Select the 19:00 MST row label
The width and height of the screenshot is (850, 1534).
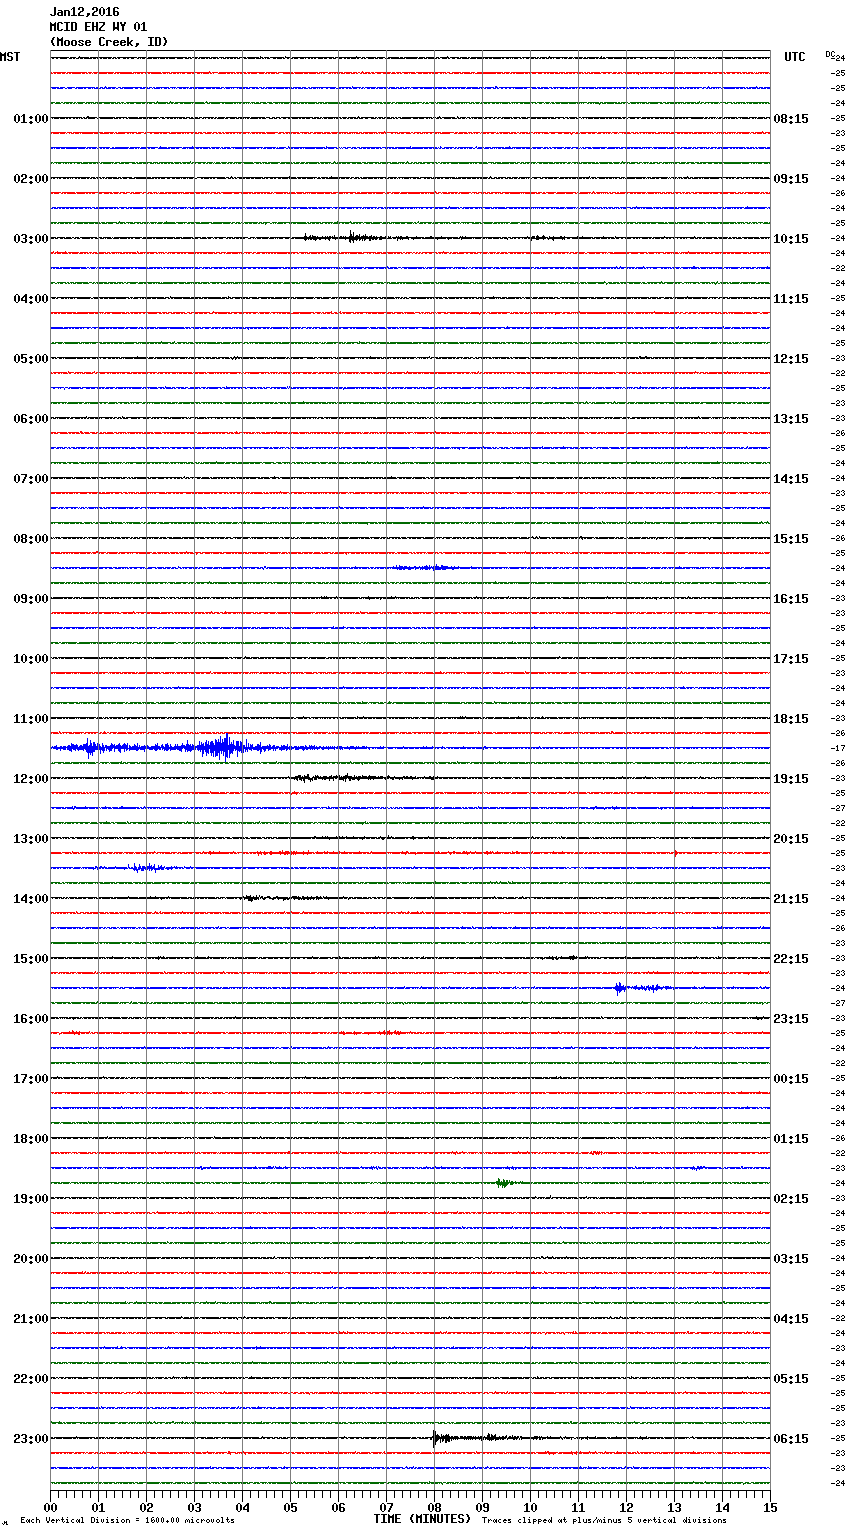[x=31, y=1199]
